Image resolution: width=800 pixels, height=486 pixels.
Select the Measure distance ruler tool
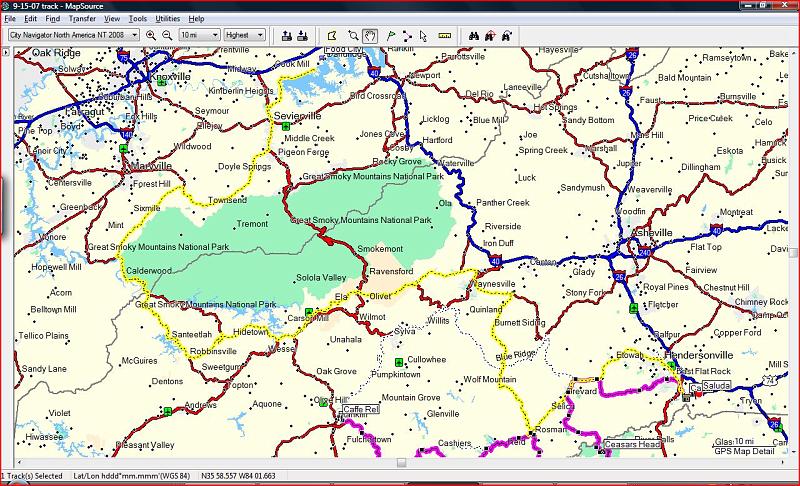click(x=445, y=36)
